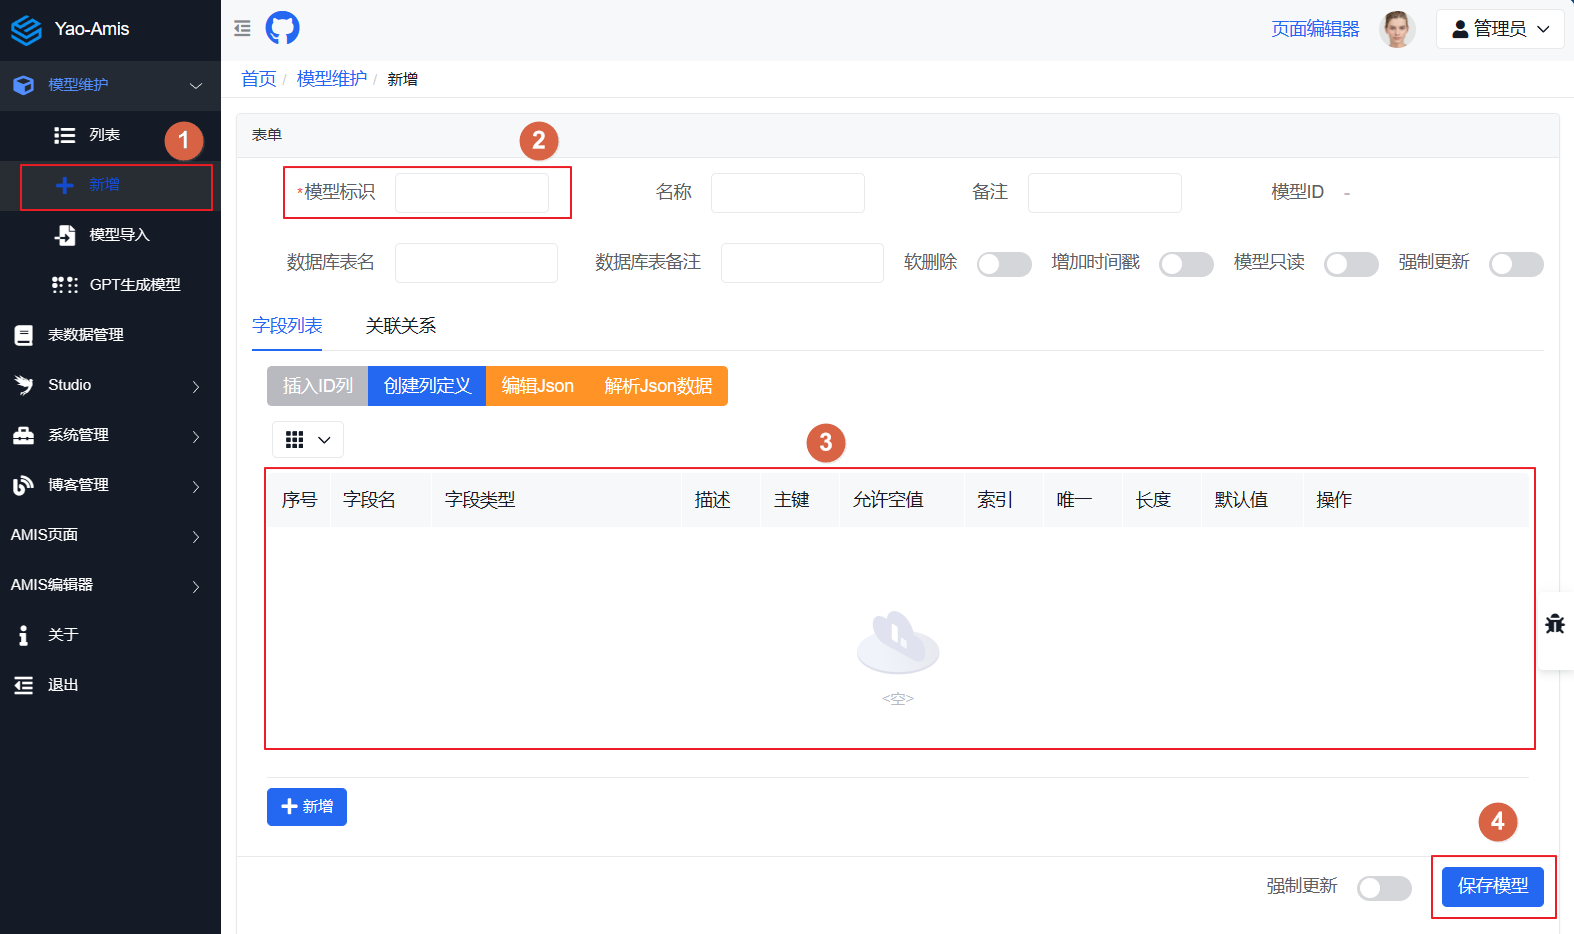Toggle the 模型只读 switch
Viewport: 1574px width, 934px height.
coord(1350,264)
